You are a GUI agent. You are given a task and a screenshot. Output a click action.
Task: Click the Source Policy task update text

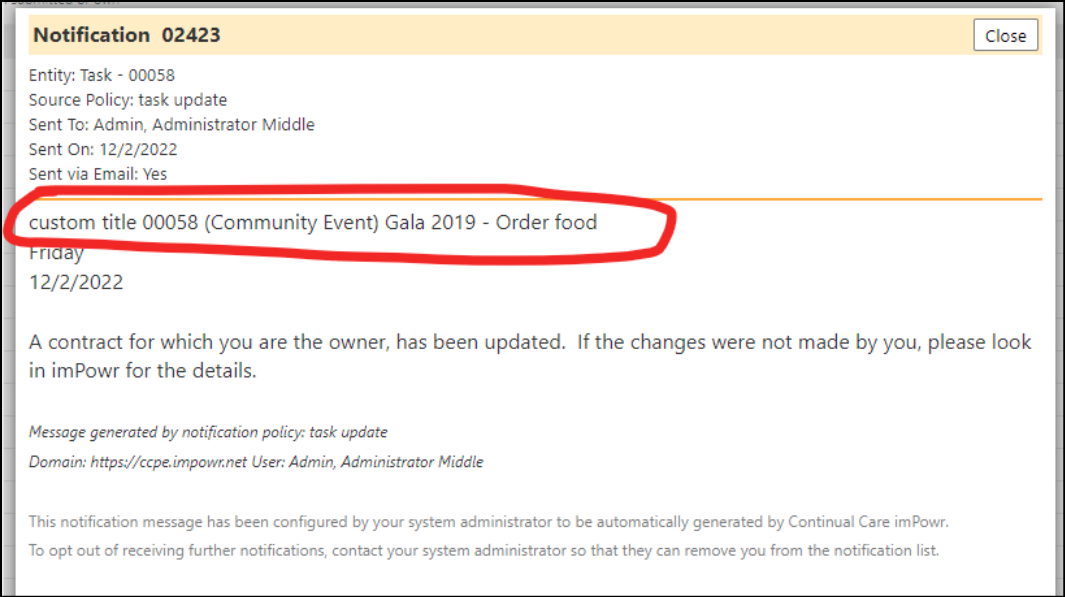pyautogui.click(x=128, y=100)
